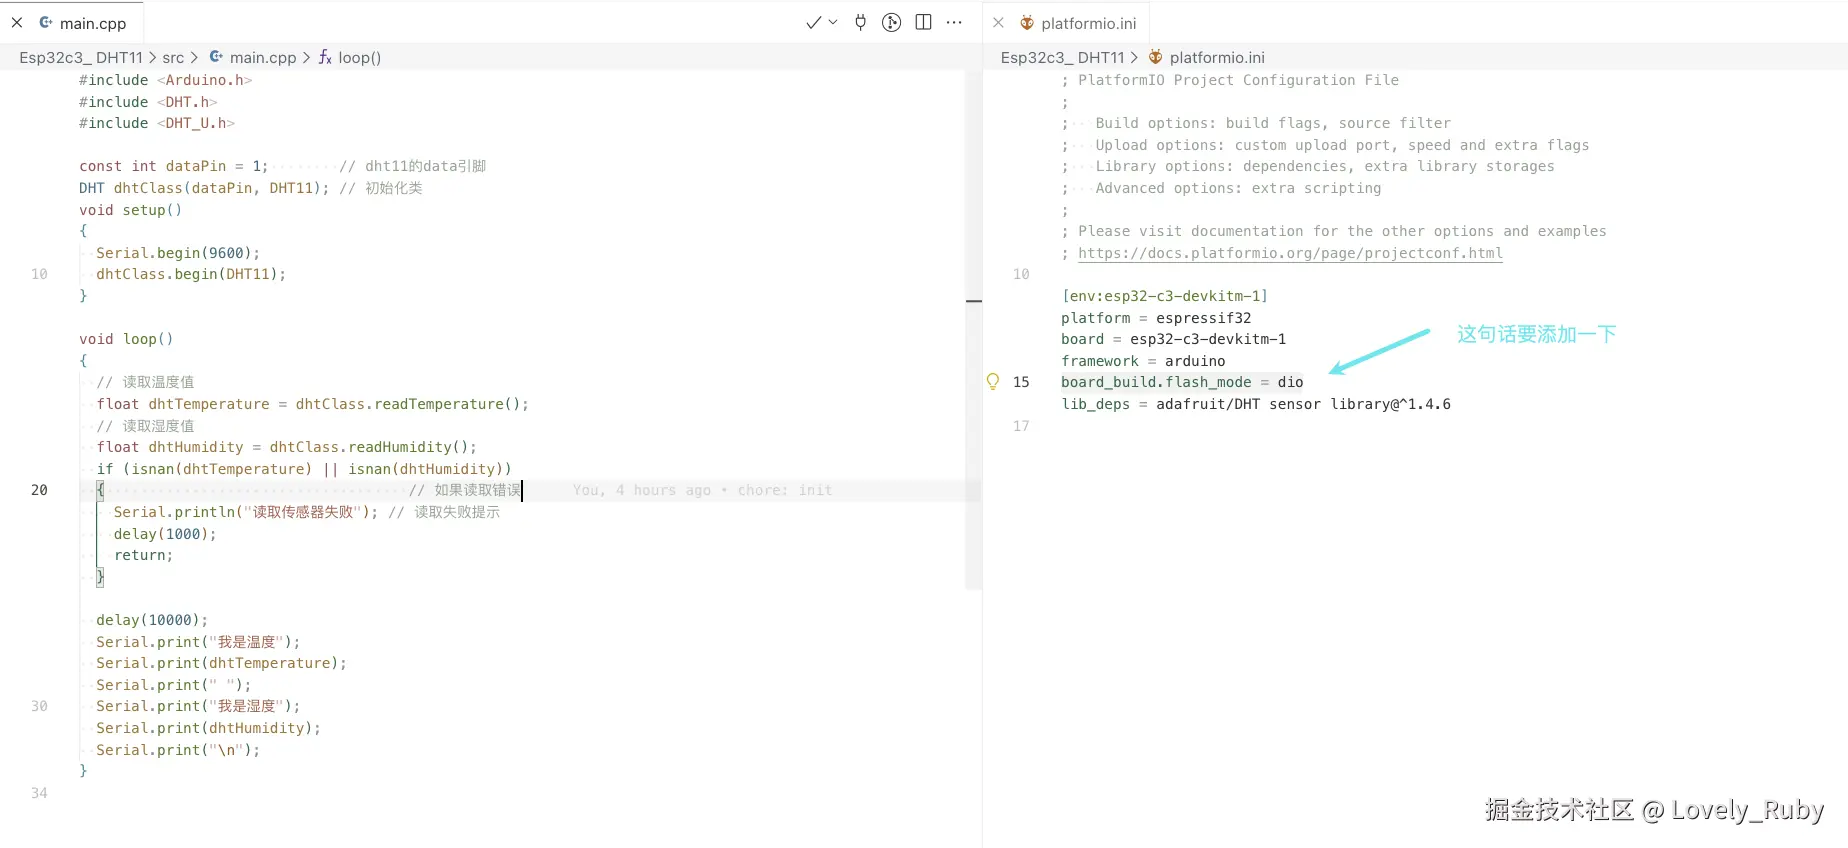The image size is (1848, 848).
Task: Click the lightbulb quick-fix icon on line 15
Action: [993, 381]
